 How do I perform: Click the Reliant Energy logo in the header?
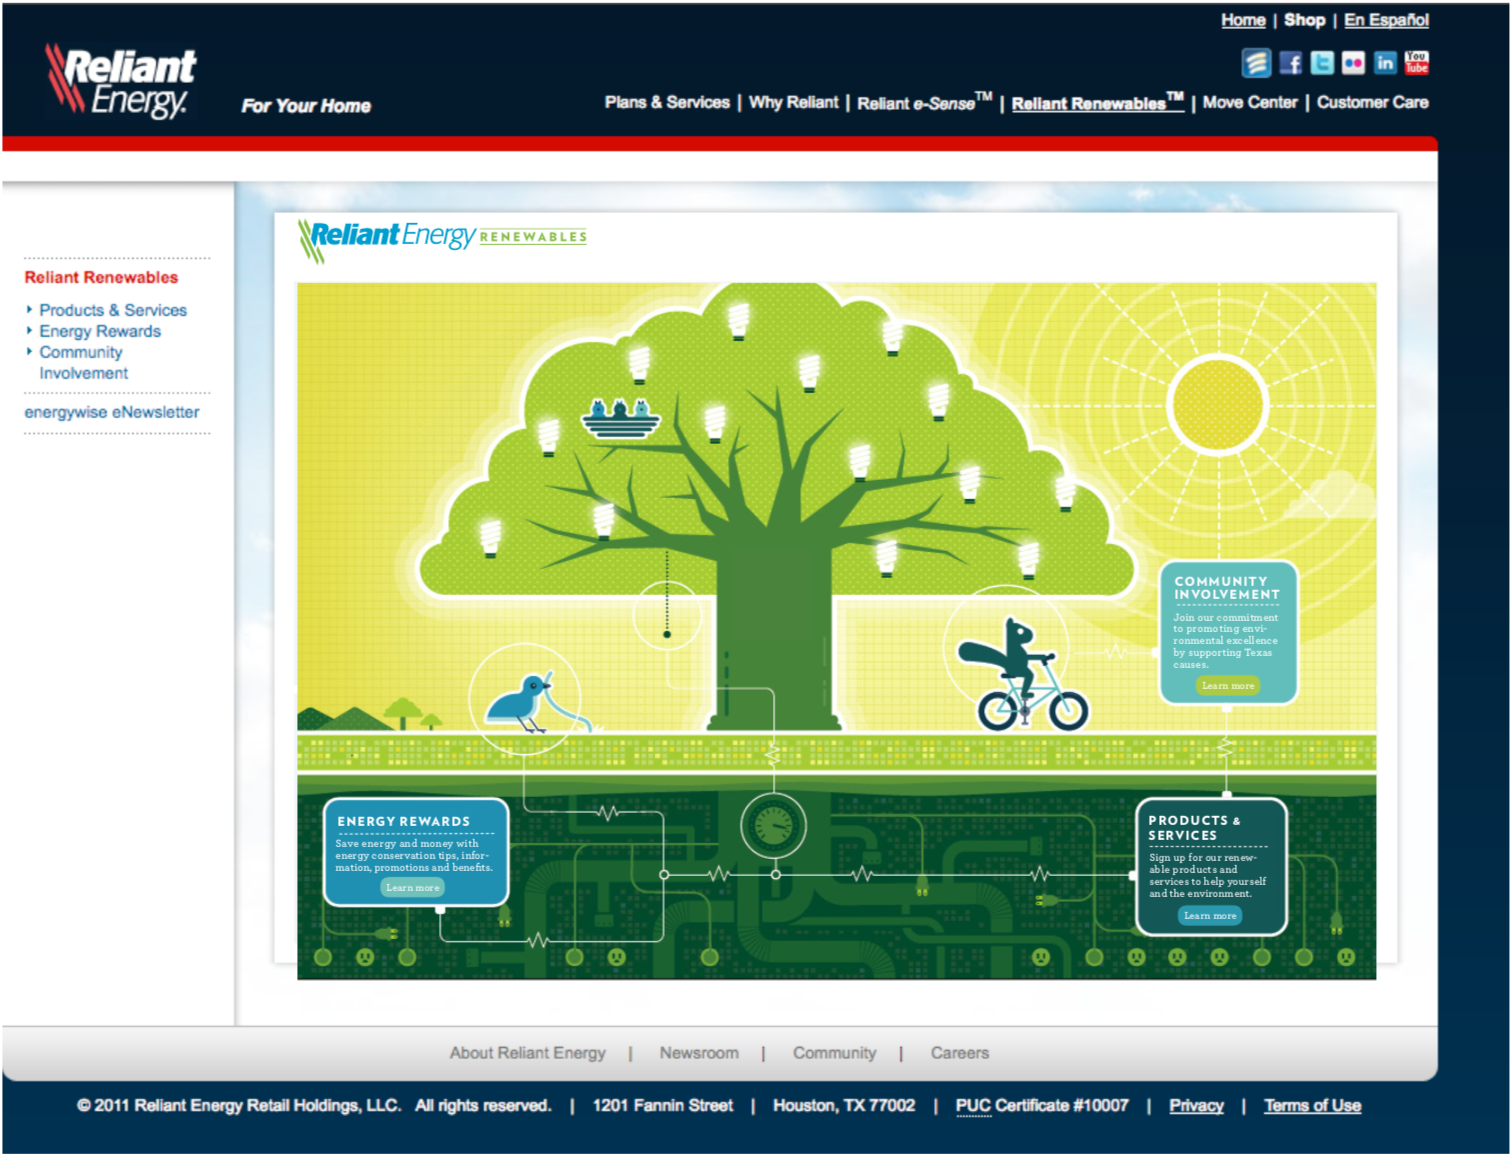[120, 81]
